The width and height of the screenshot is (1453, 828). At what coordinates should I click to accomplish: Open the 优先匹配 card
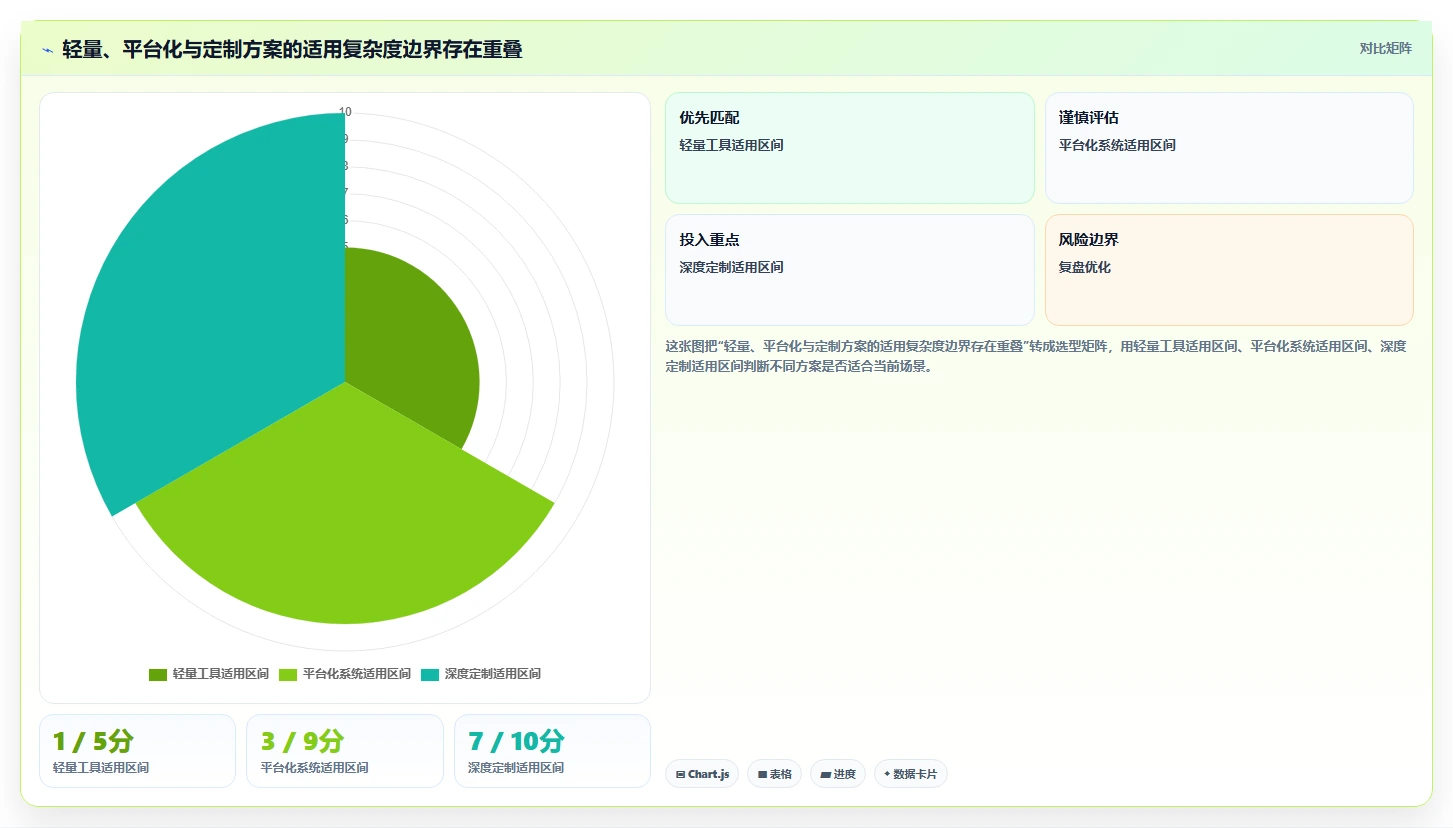(x=849, y=148)
